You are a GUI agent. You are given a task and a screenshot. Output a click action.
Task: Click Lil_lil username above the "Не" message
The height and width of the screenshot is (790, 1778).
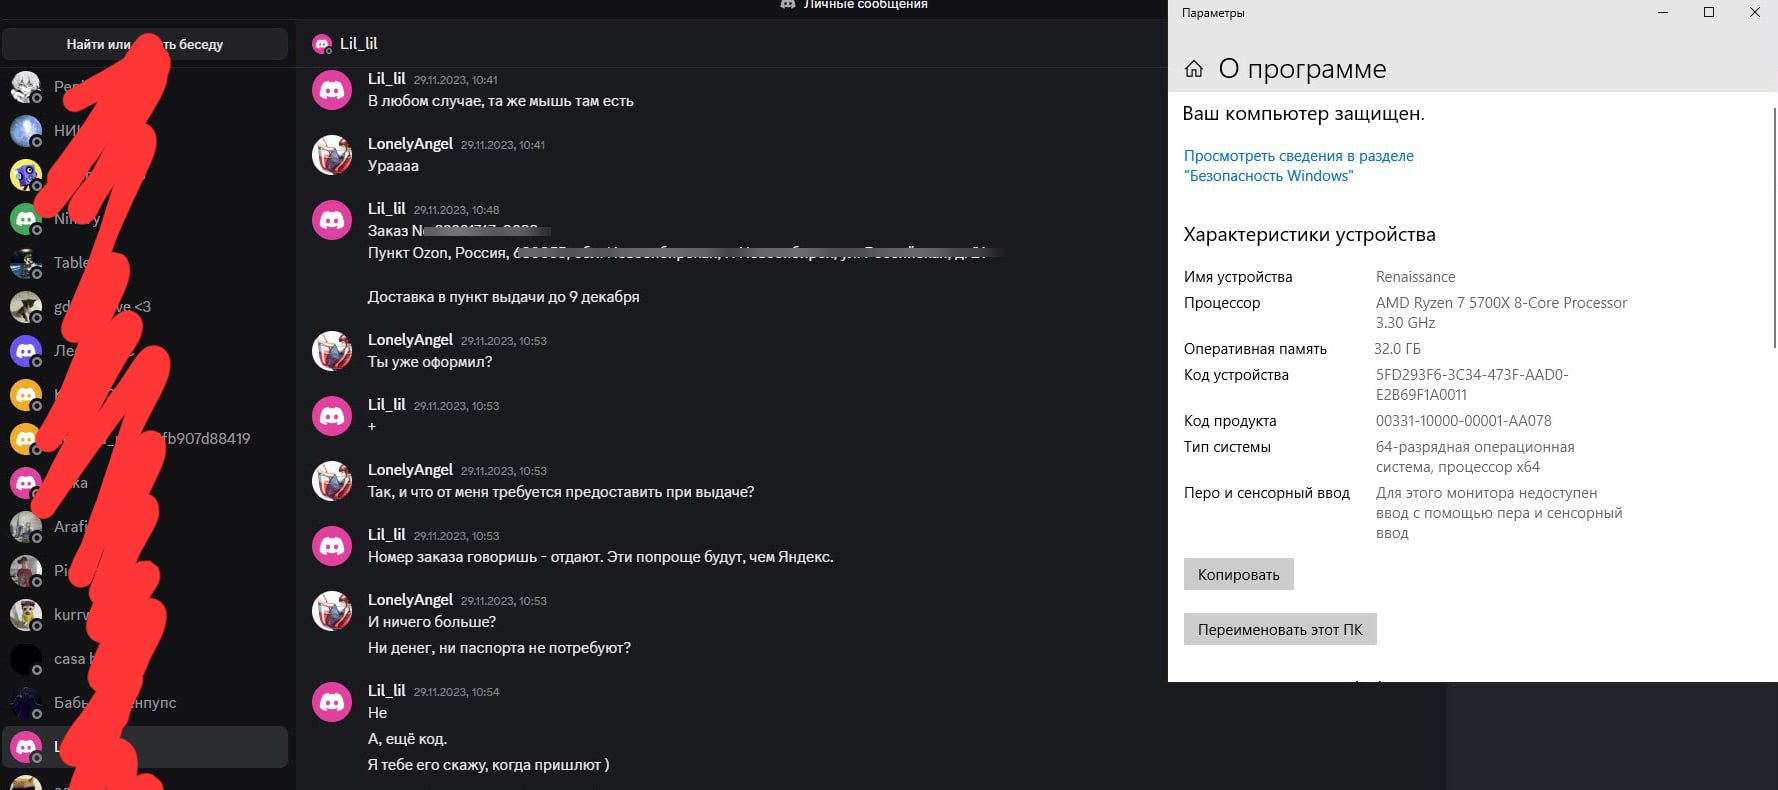[386, 691]
